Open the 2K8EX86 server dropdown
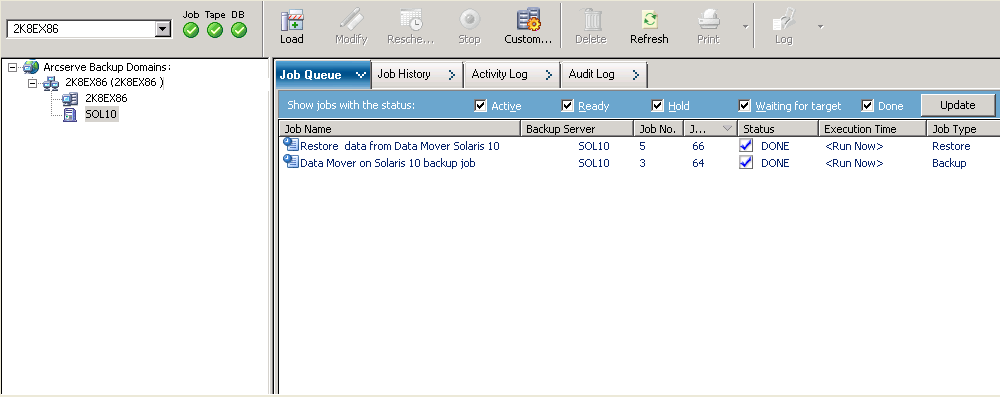The height and width of the screenshot is (397, 1000). coord(163,29)
